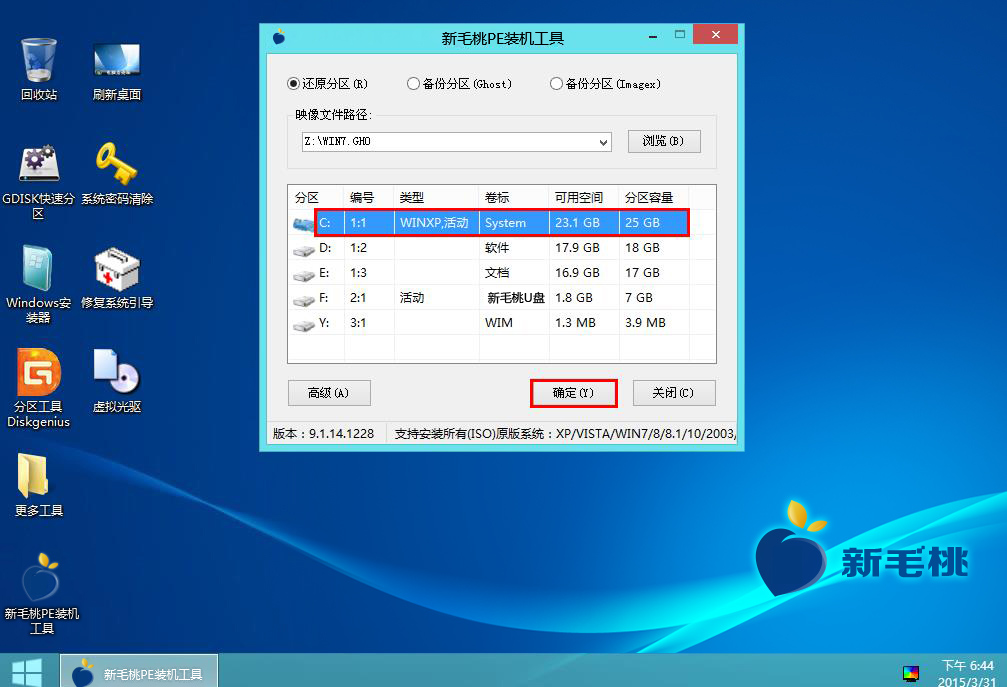Select the 新毛桃U盘 volume label cell
Viewport: 1007px width, 687px height.
tap(516, 298)
